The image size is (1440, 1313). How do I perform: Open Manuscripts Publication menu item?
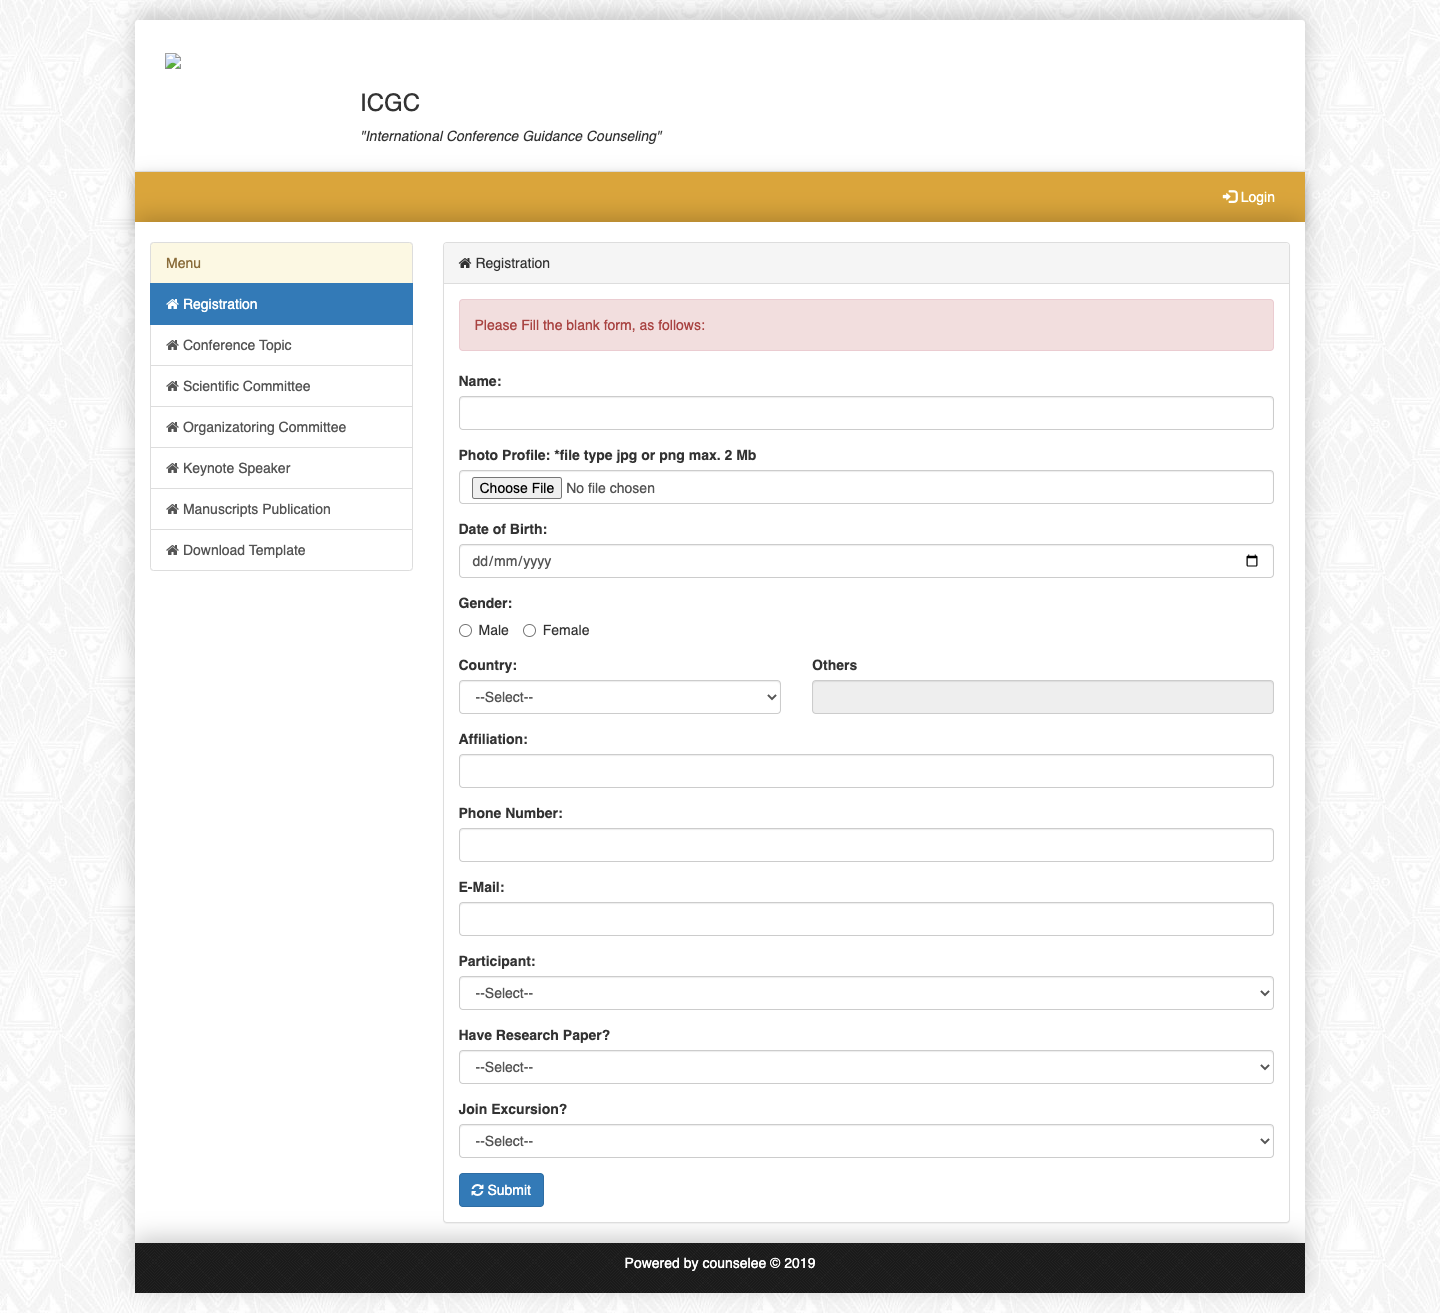(281, 509)
